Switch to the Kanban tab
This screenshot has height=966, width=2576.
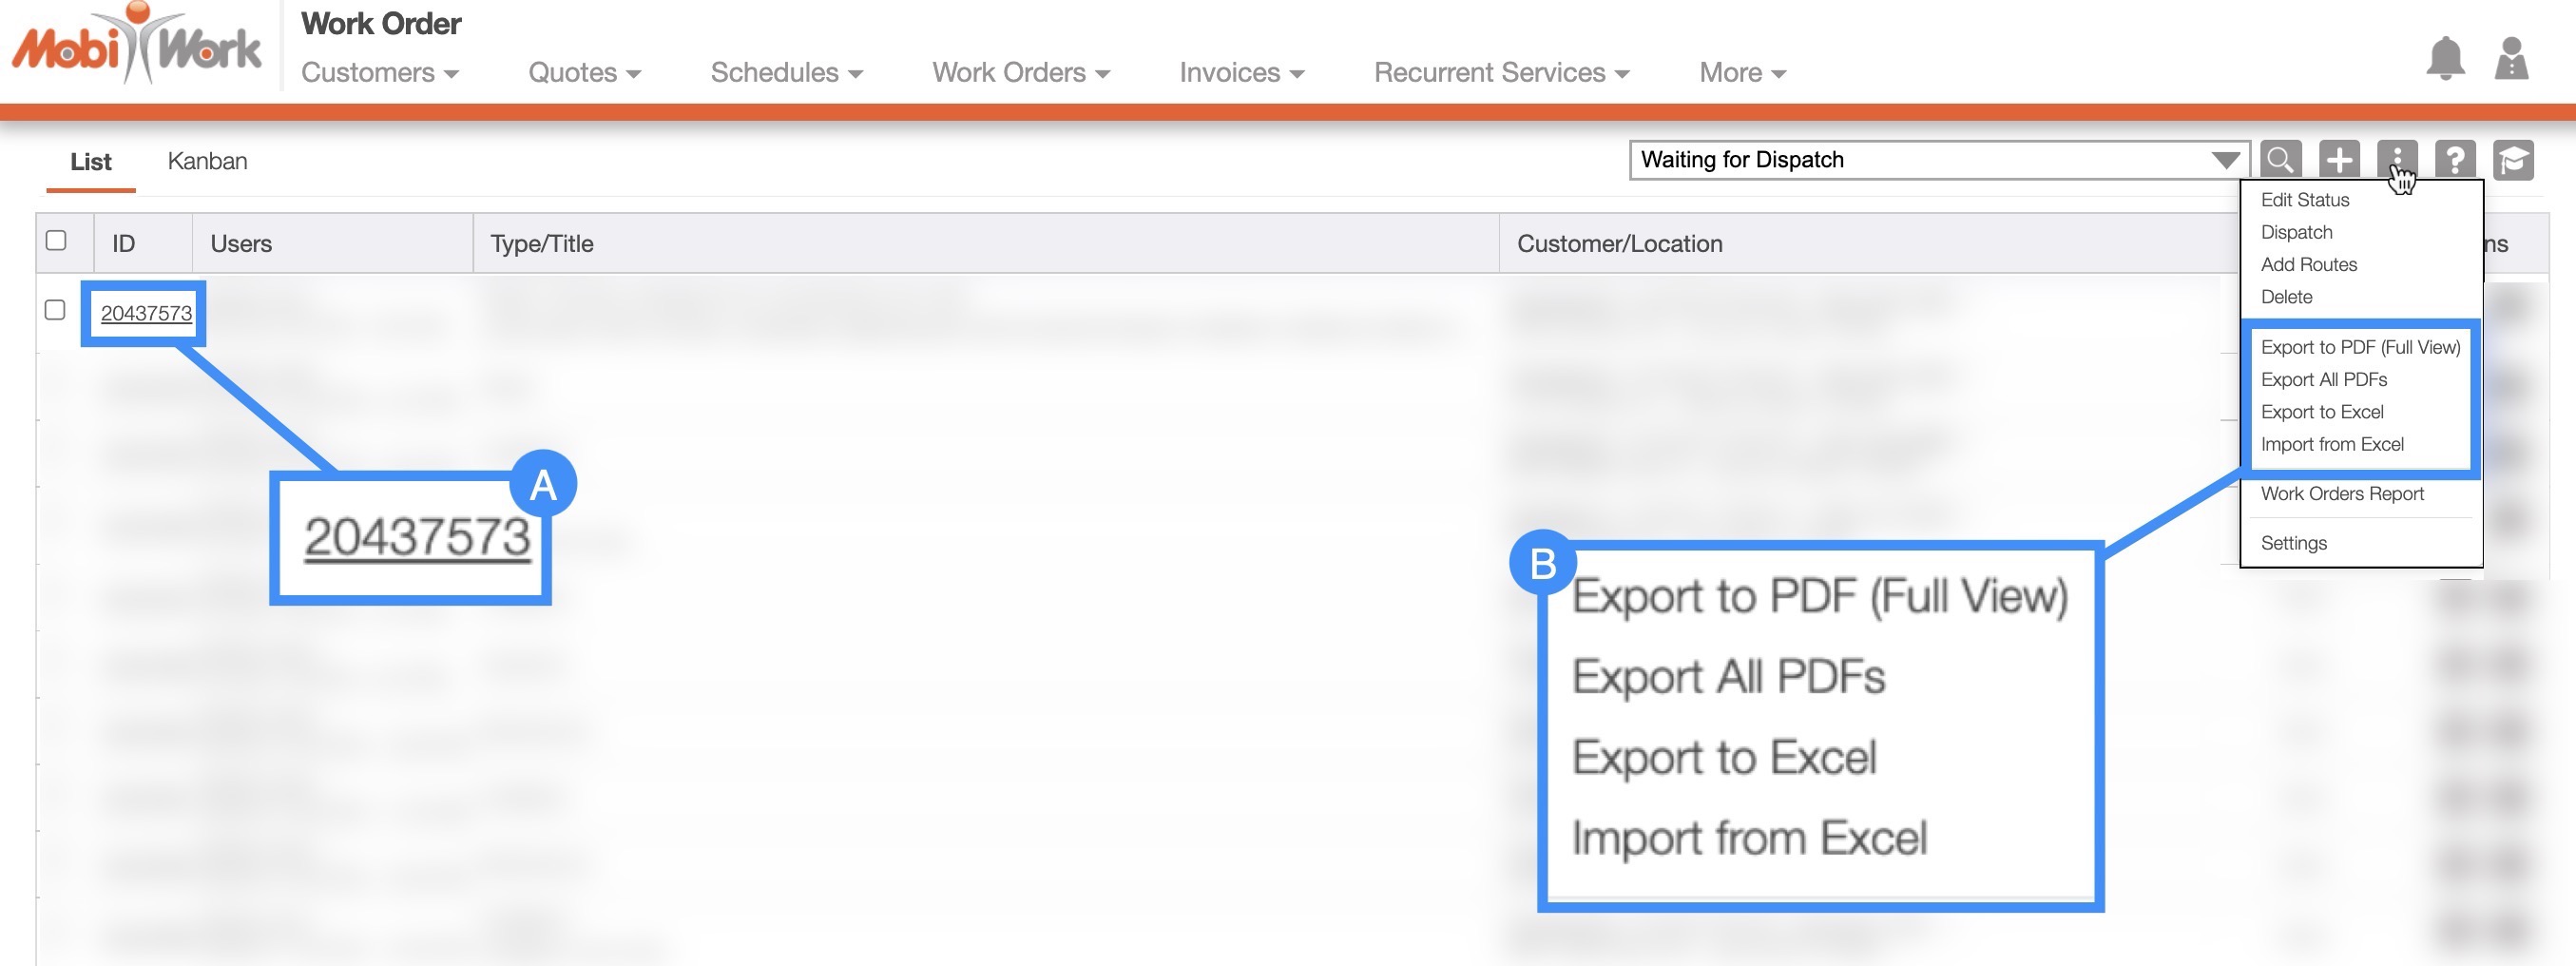coord(207,161)
